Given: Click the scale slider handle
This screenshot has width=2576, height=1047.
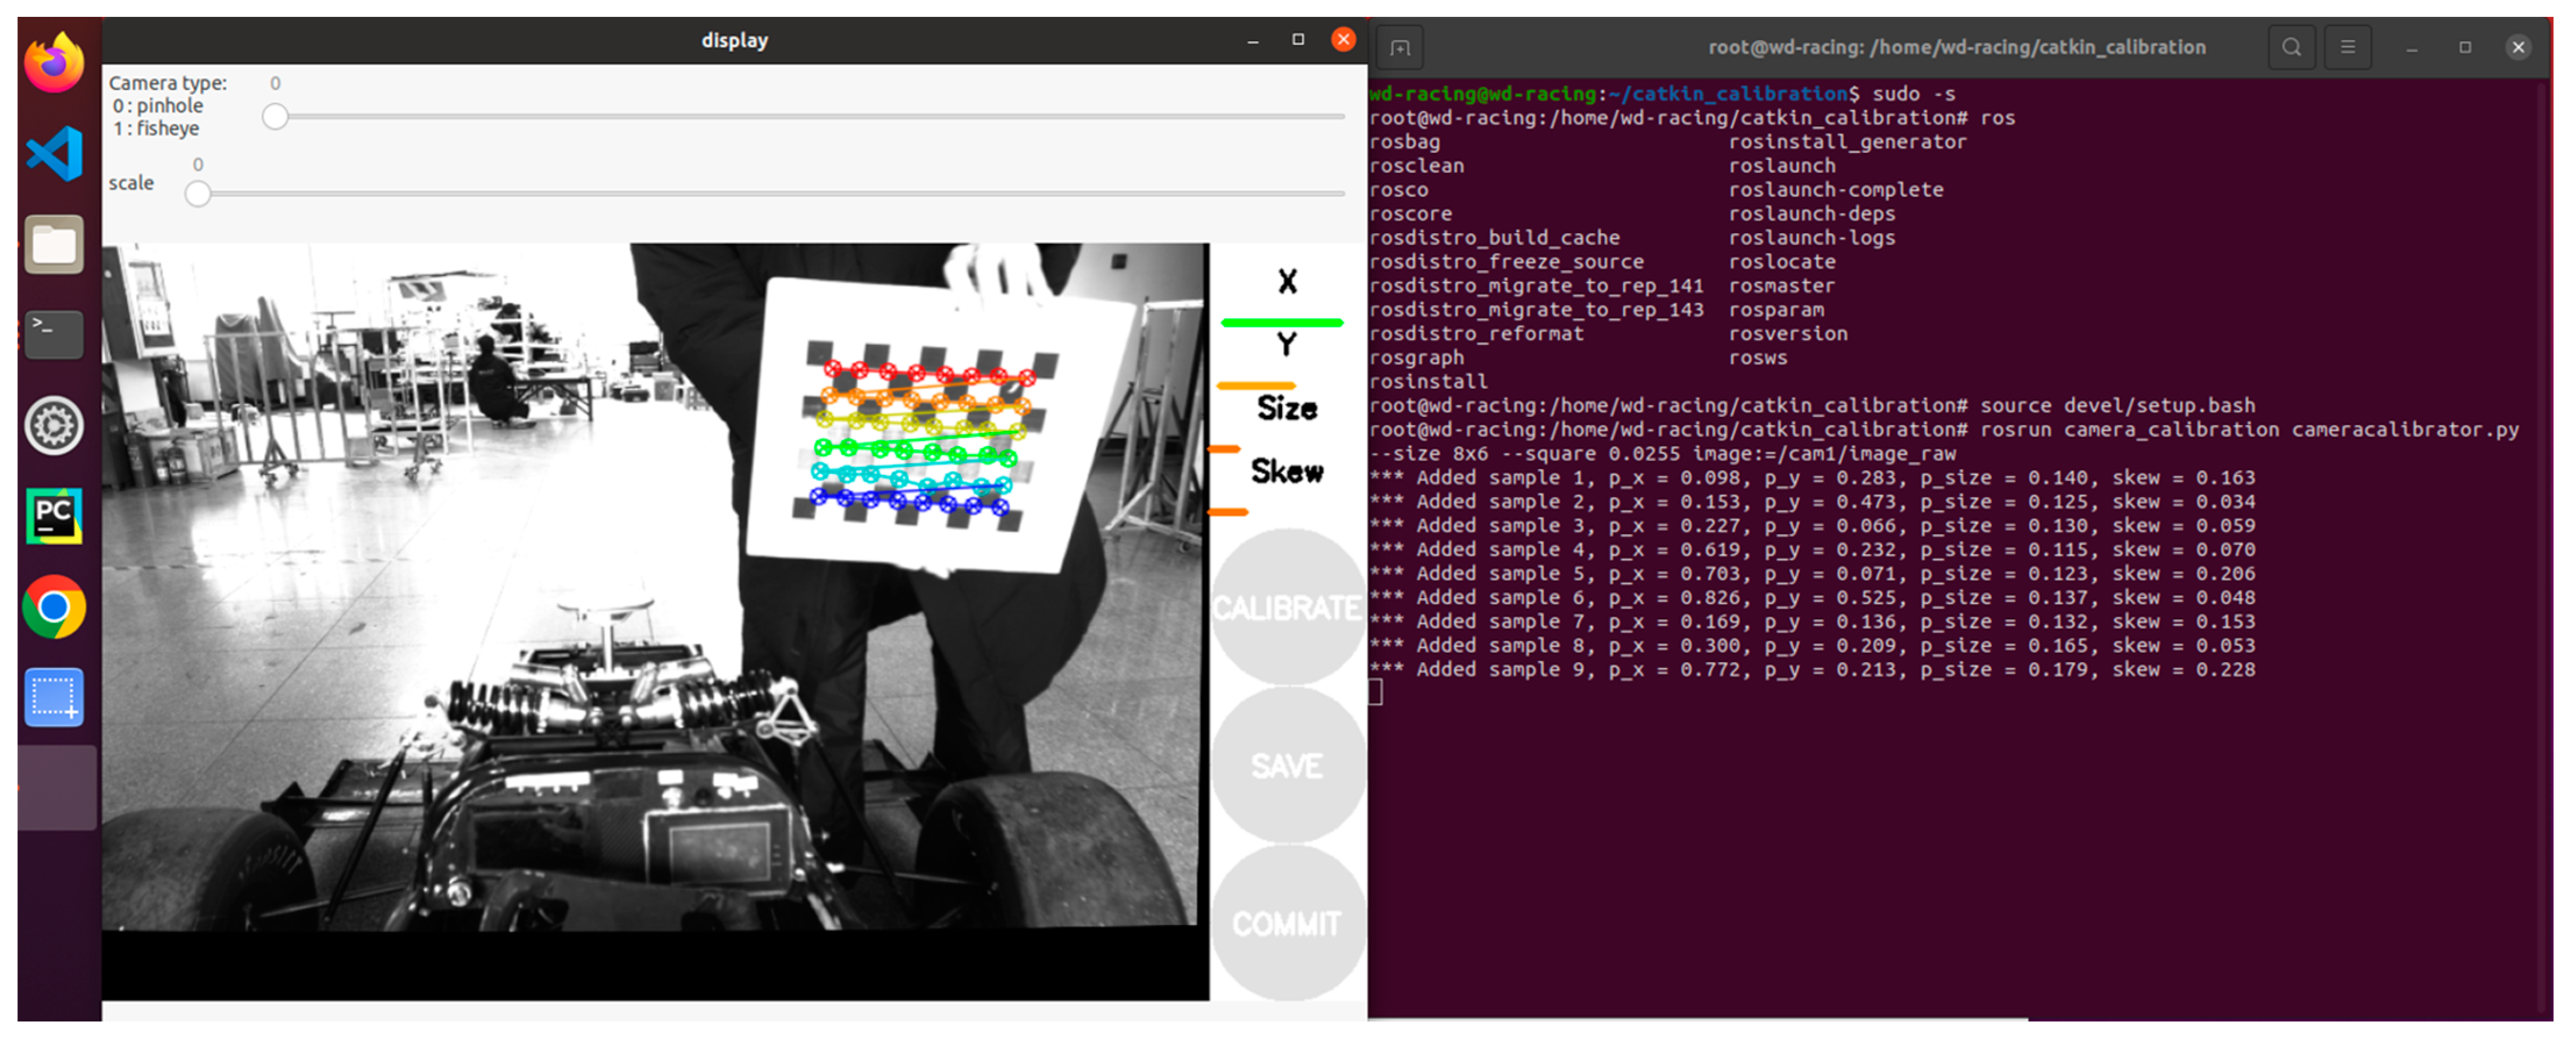Looking at the screenshot, I should [198, 194].
